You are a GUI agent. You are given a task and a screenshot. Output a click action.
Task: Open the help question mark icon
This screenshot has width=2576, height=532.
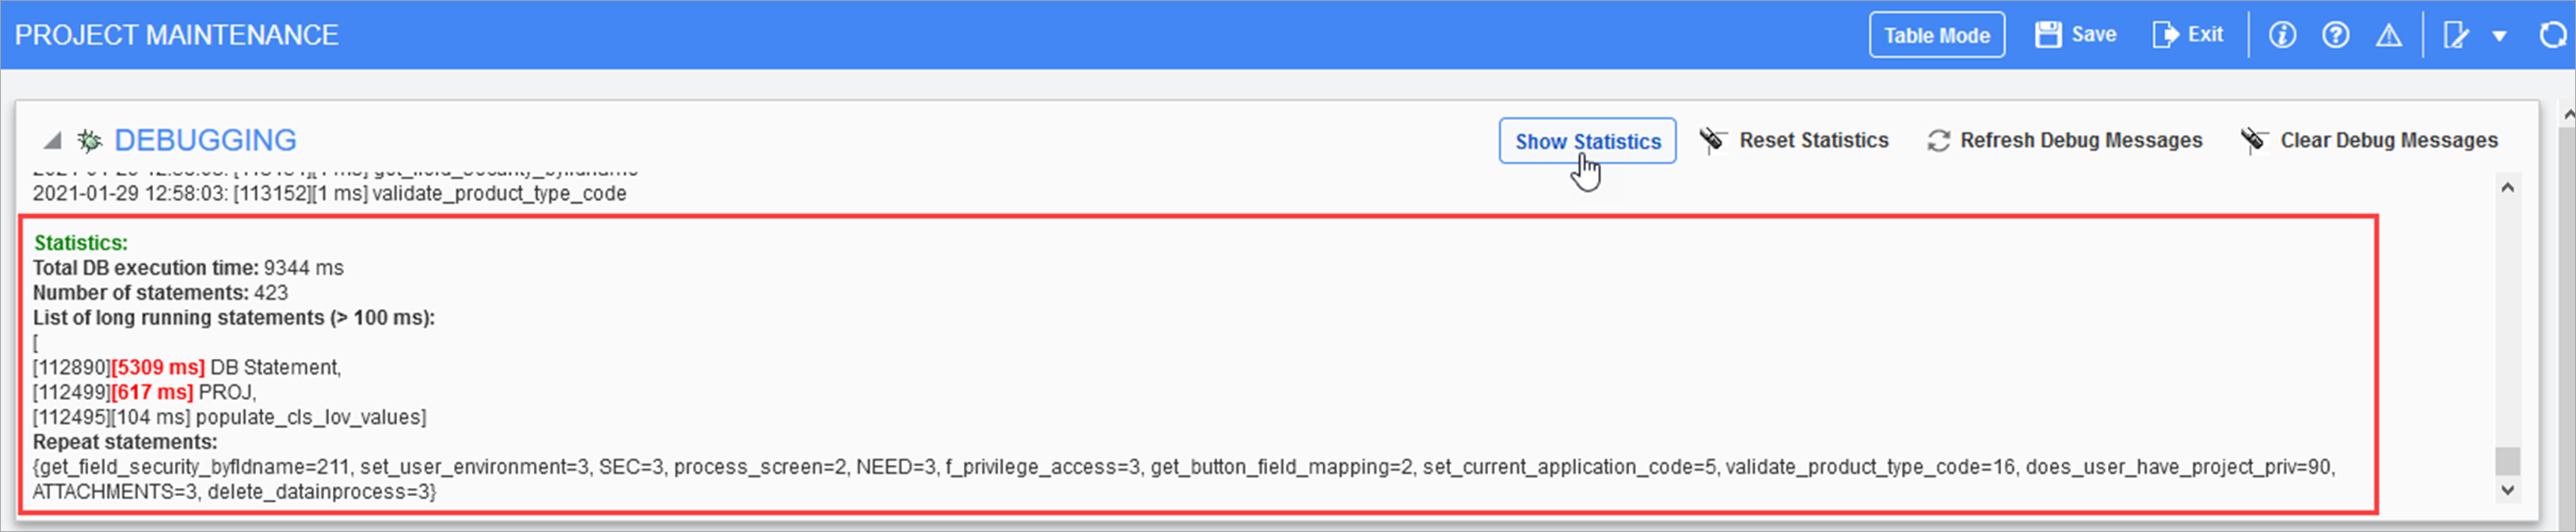click(x=2335, y=35)
